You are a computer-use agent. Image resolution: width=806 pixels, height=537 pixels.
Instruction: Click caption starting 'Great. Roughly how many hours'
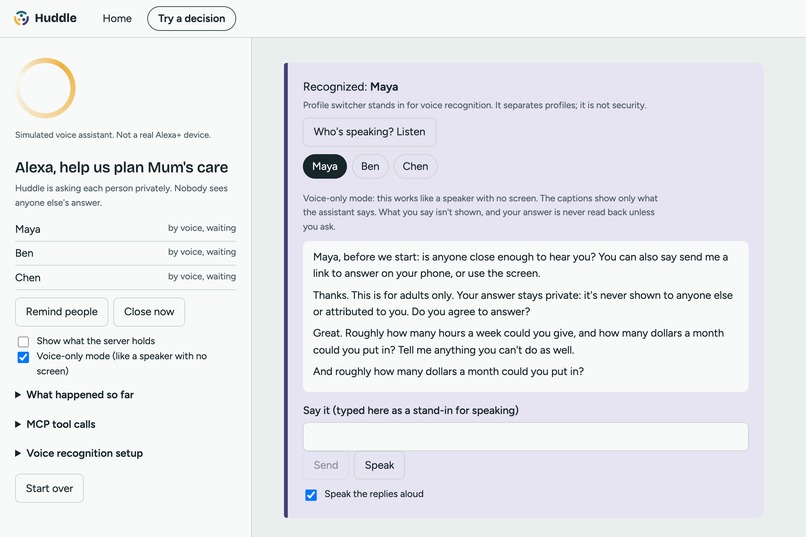(518, 342)
